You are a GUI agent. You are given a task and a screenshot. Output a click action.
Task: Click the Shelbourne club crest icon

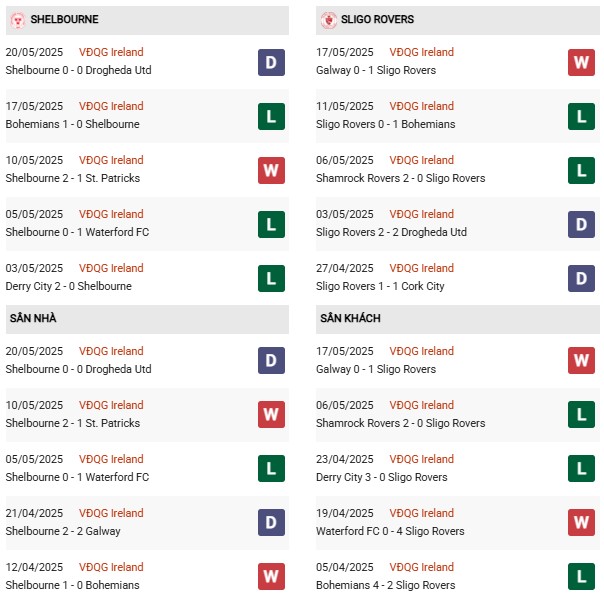coord(18,20)
